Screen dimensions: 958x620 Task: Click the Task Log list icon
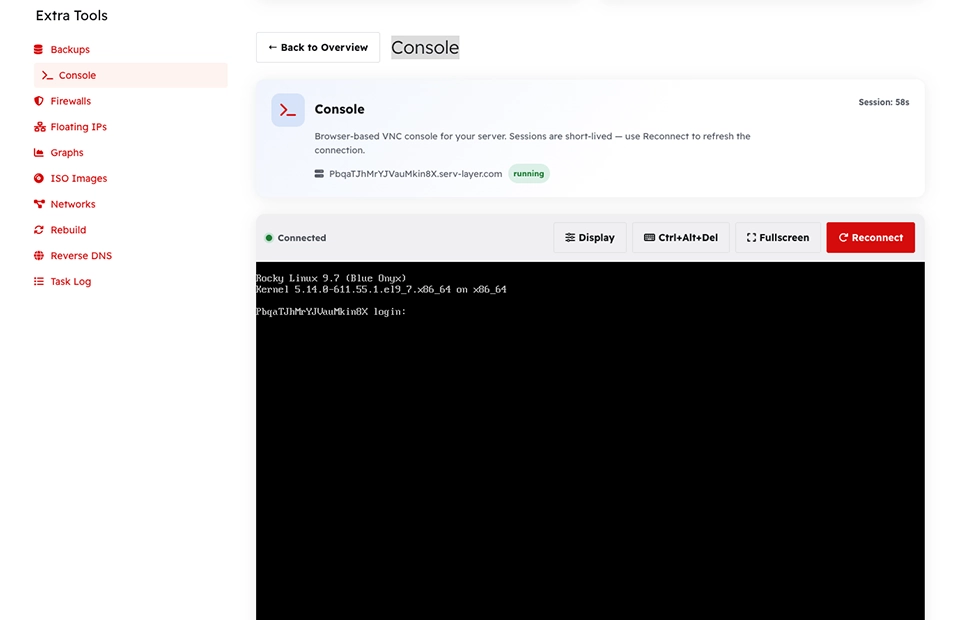point(38,281)
